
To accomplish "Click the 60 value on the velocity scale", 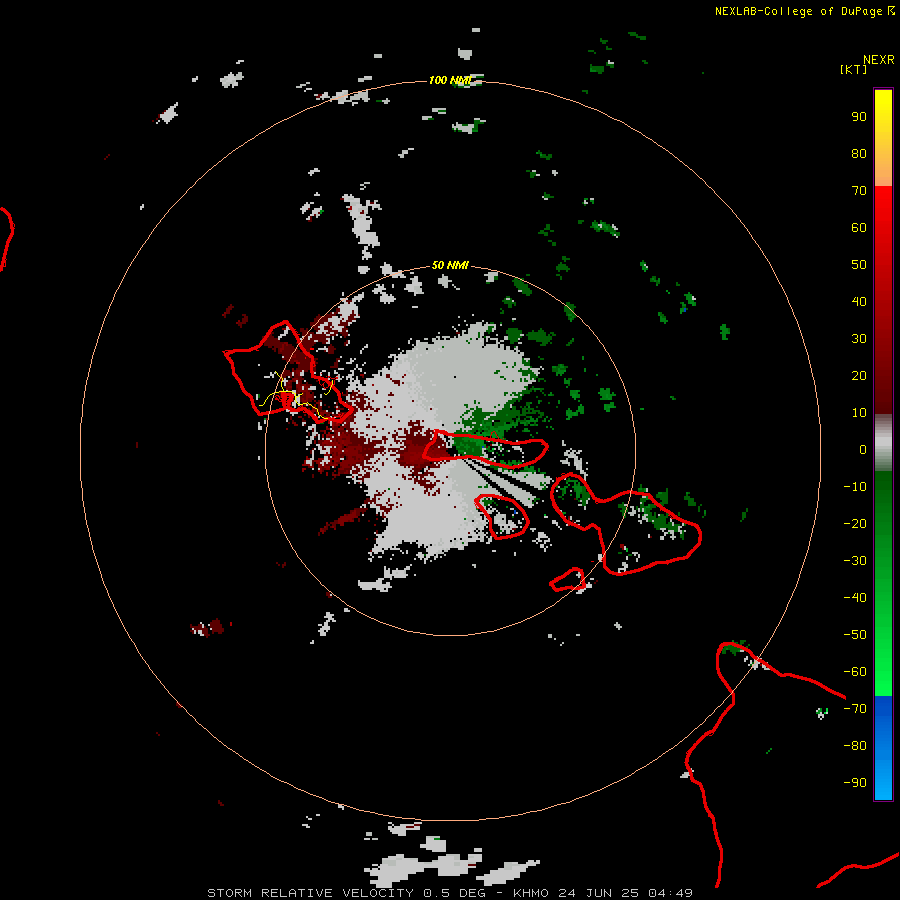I will (x=859, y=228).
